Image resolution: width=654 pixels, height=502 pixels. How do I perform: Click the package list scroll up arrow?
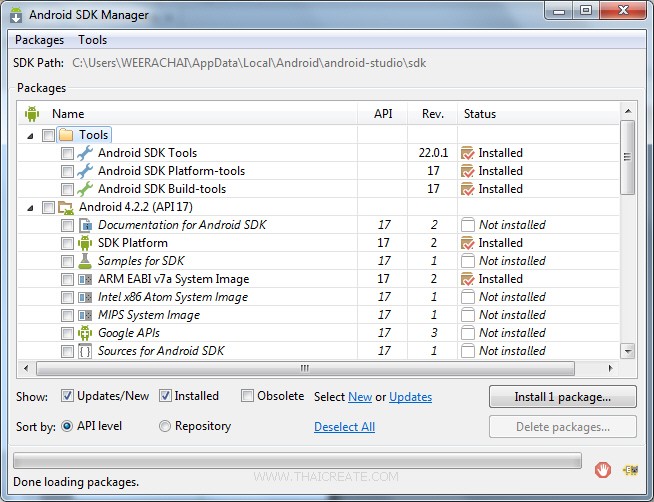coord(628,111)
